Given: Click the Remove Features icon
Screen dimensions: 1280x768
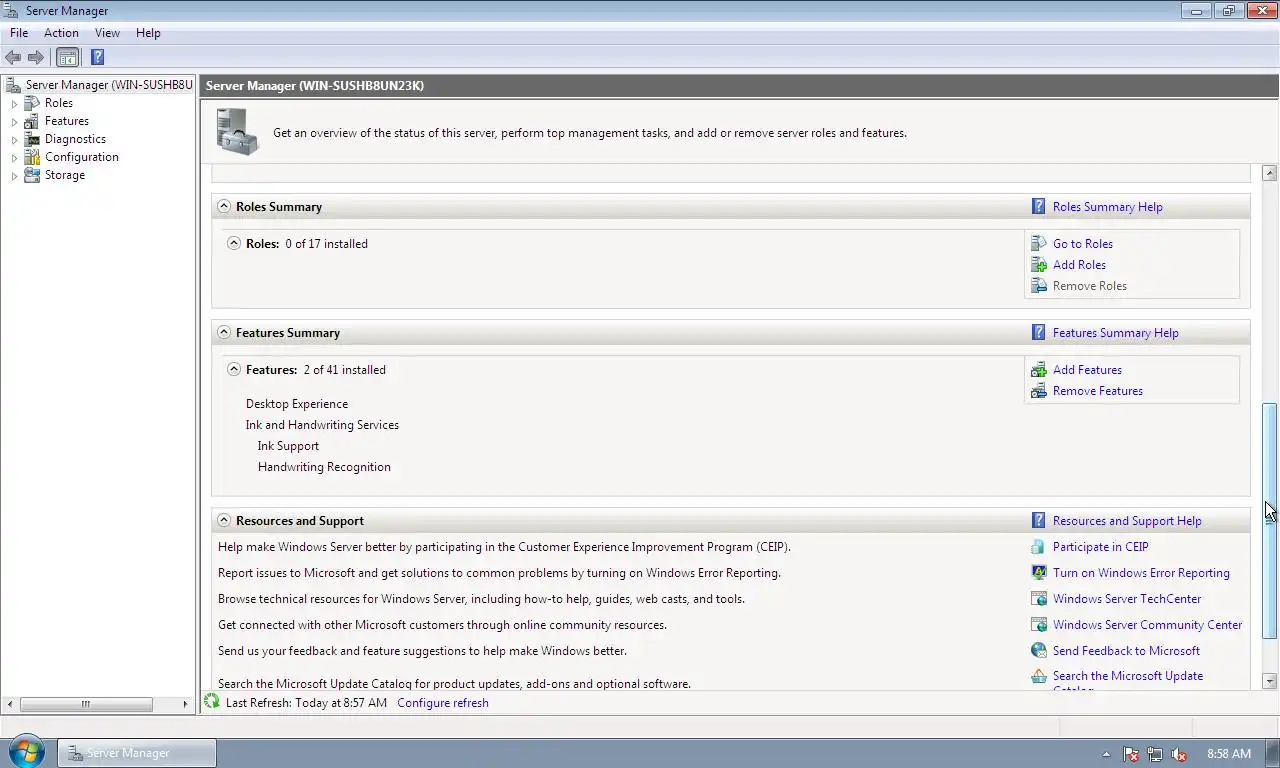Looking at the screenshot, I should point(1039,391).
